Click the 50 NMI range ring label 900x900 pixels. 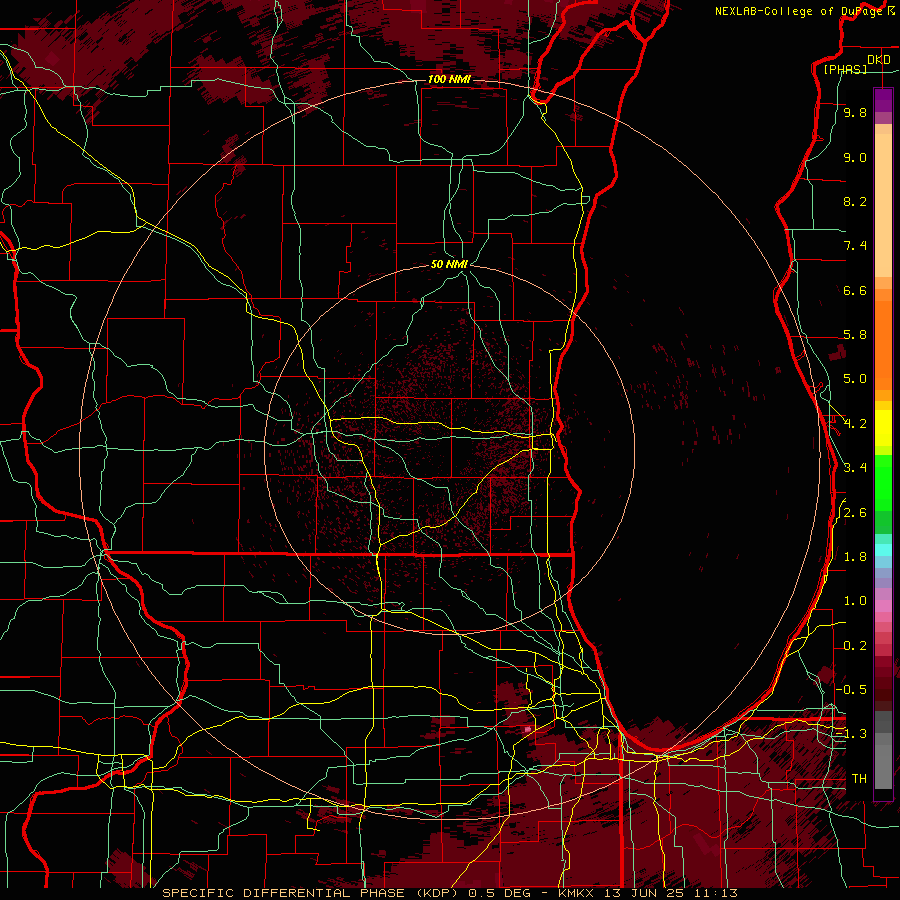(x=449, y=264)
